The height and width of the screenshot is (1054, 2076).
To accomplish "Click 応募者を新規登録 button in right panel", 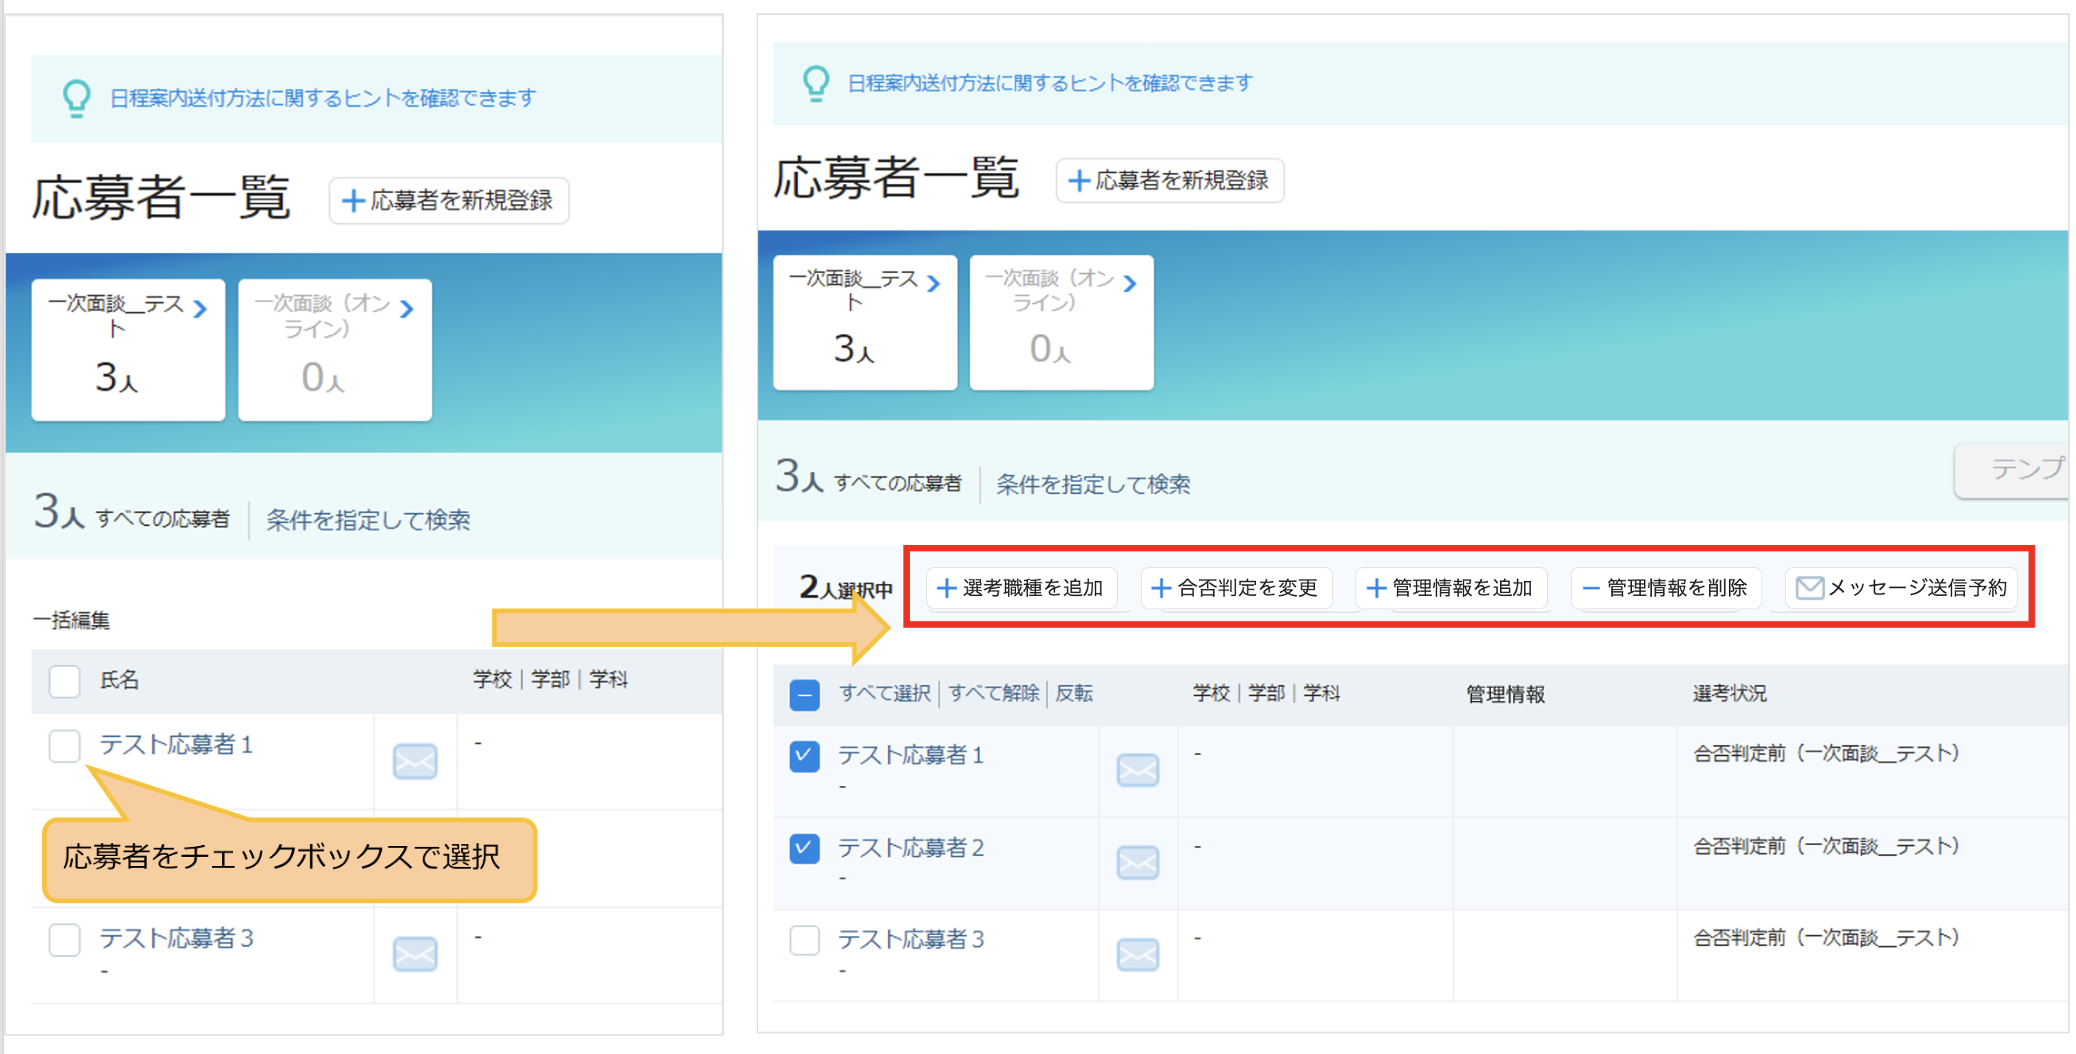I will point(1170,181).
